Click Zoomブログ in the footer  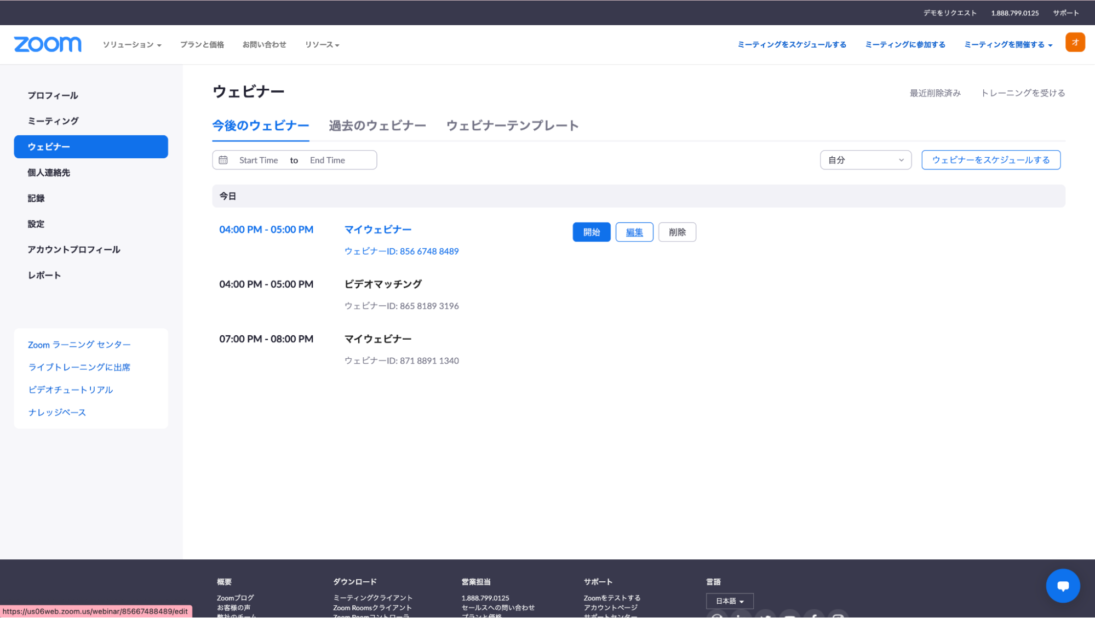[235, 598]
